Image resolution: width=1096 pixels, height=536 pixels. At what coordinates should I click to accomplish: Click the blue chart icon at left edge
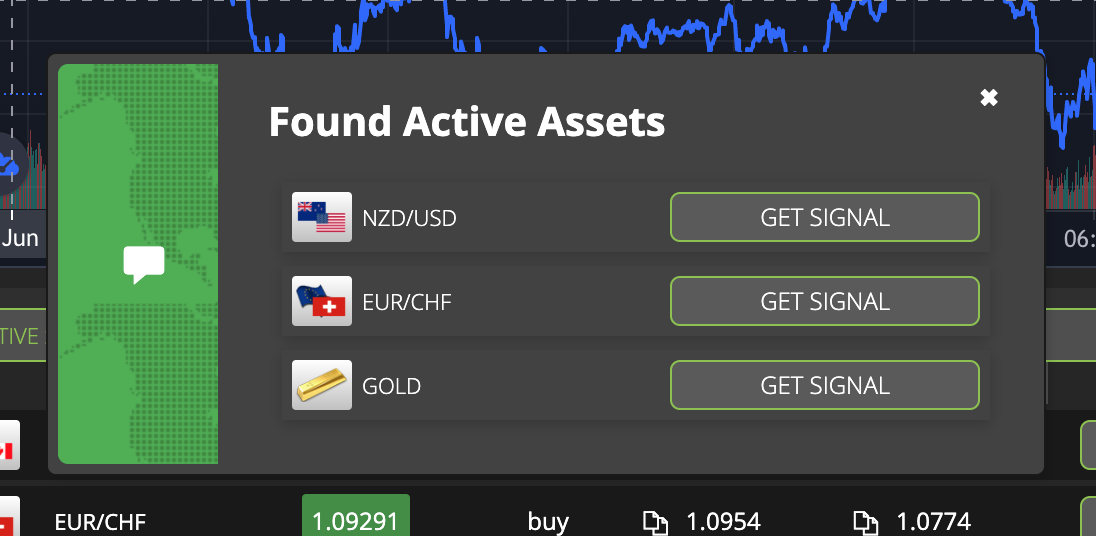click(10, 164)
